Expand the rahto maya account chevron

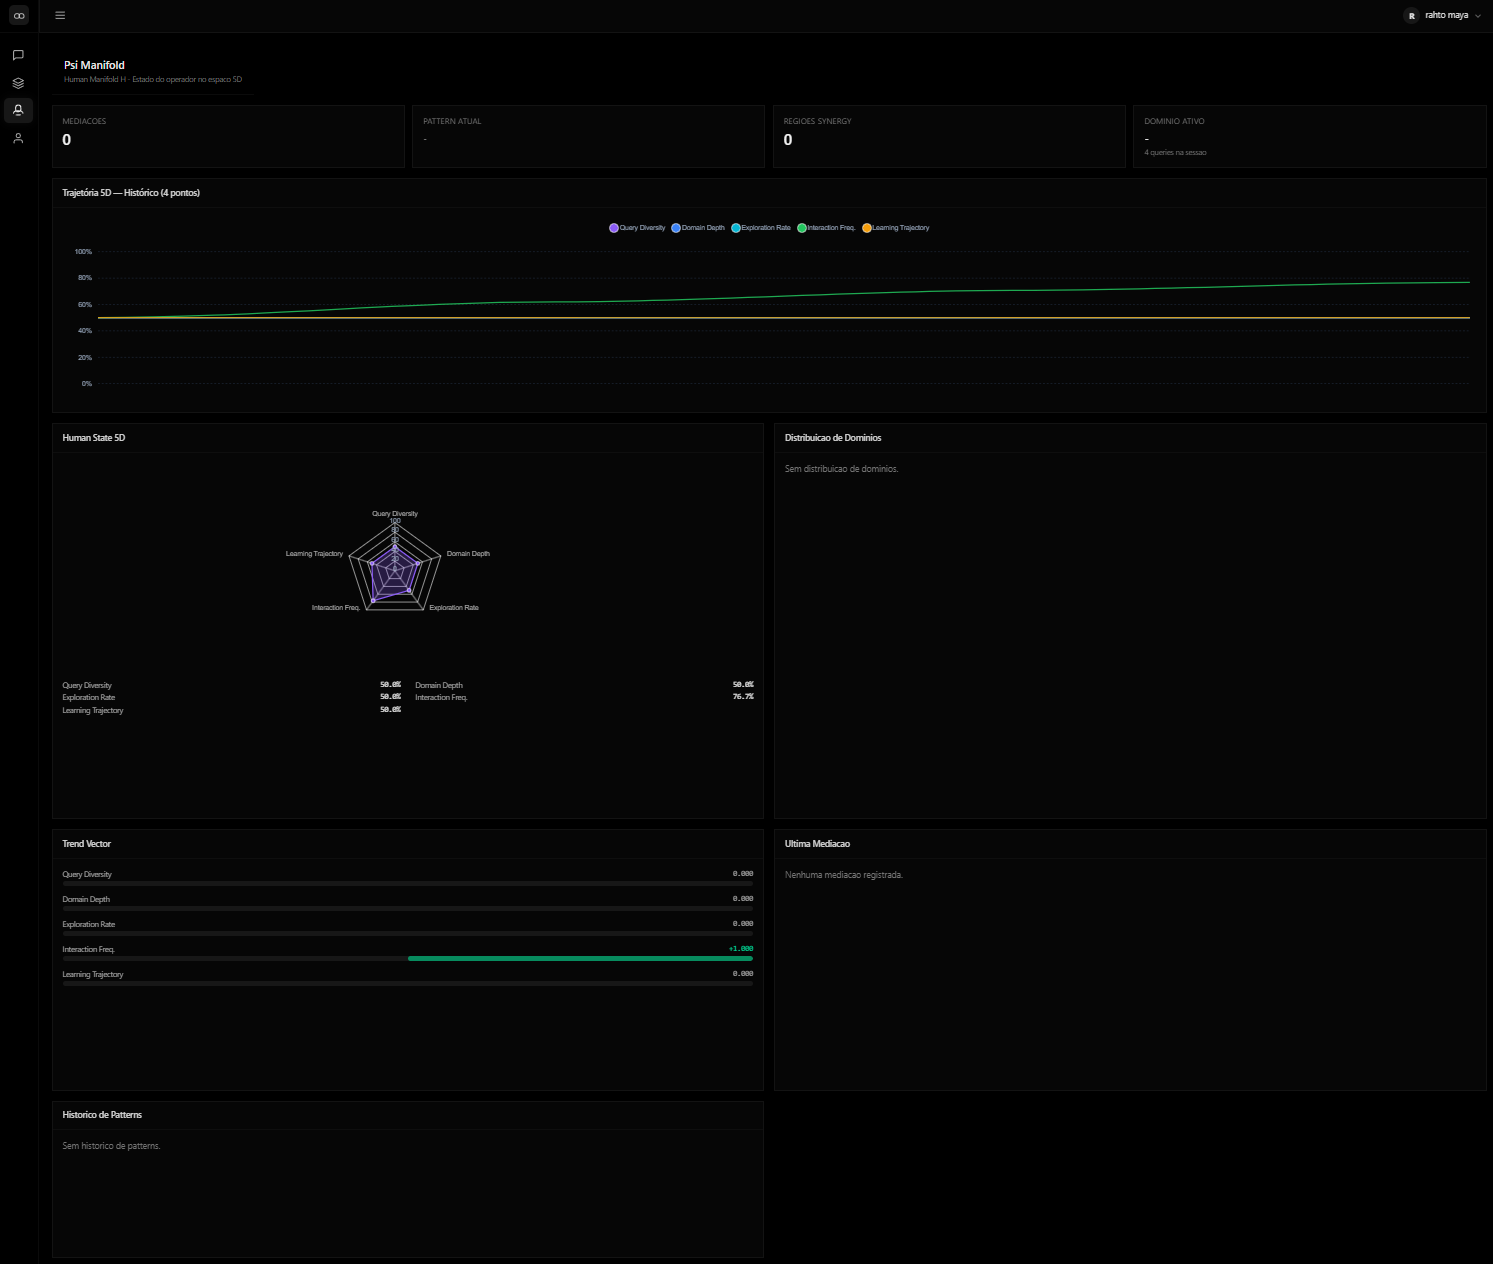click(x=1478, y=16)
